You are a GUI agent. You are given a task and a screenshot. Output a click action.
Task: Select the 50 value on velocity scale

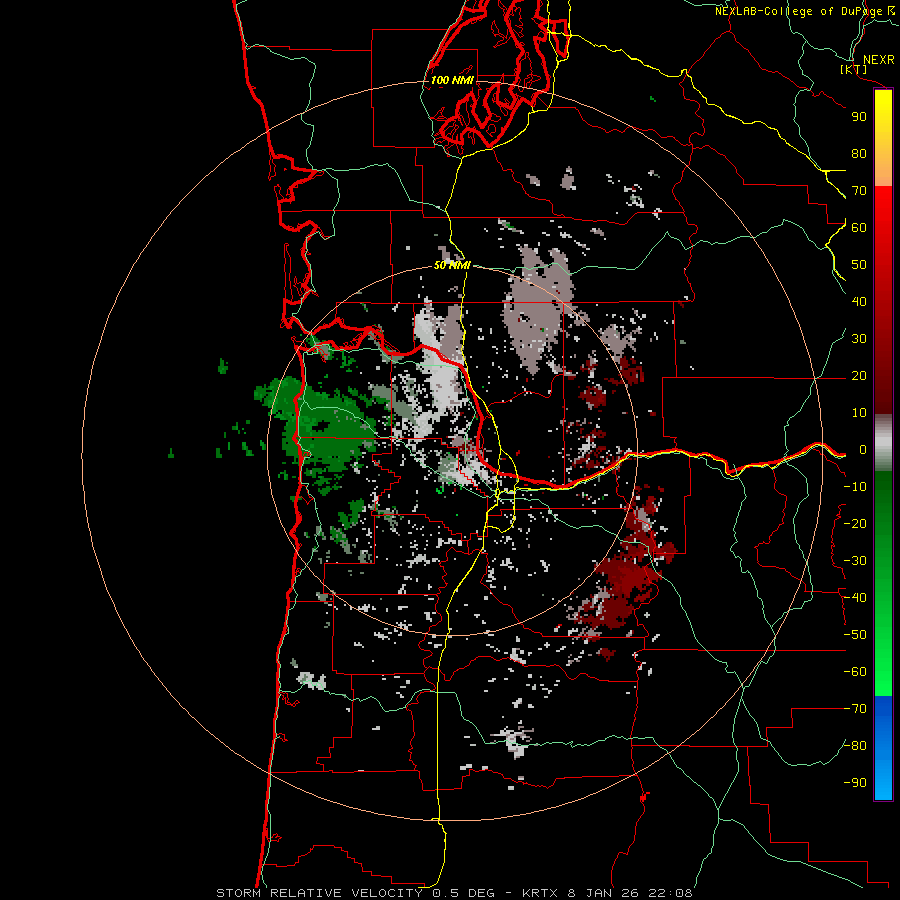[x=859, y=265]
